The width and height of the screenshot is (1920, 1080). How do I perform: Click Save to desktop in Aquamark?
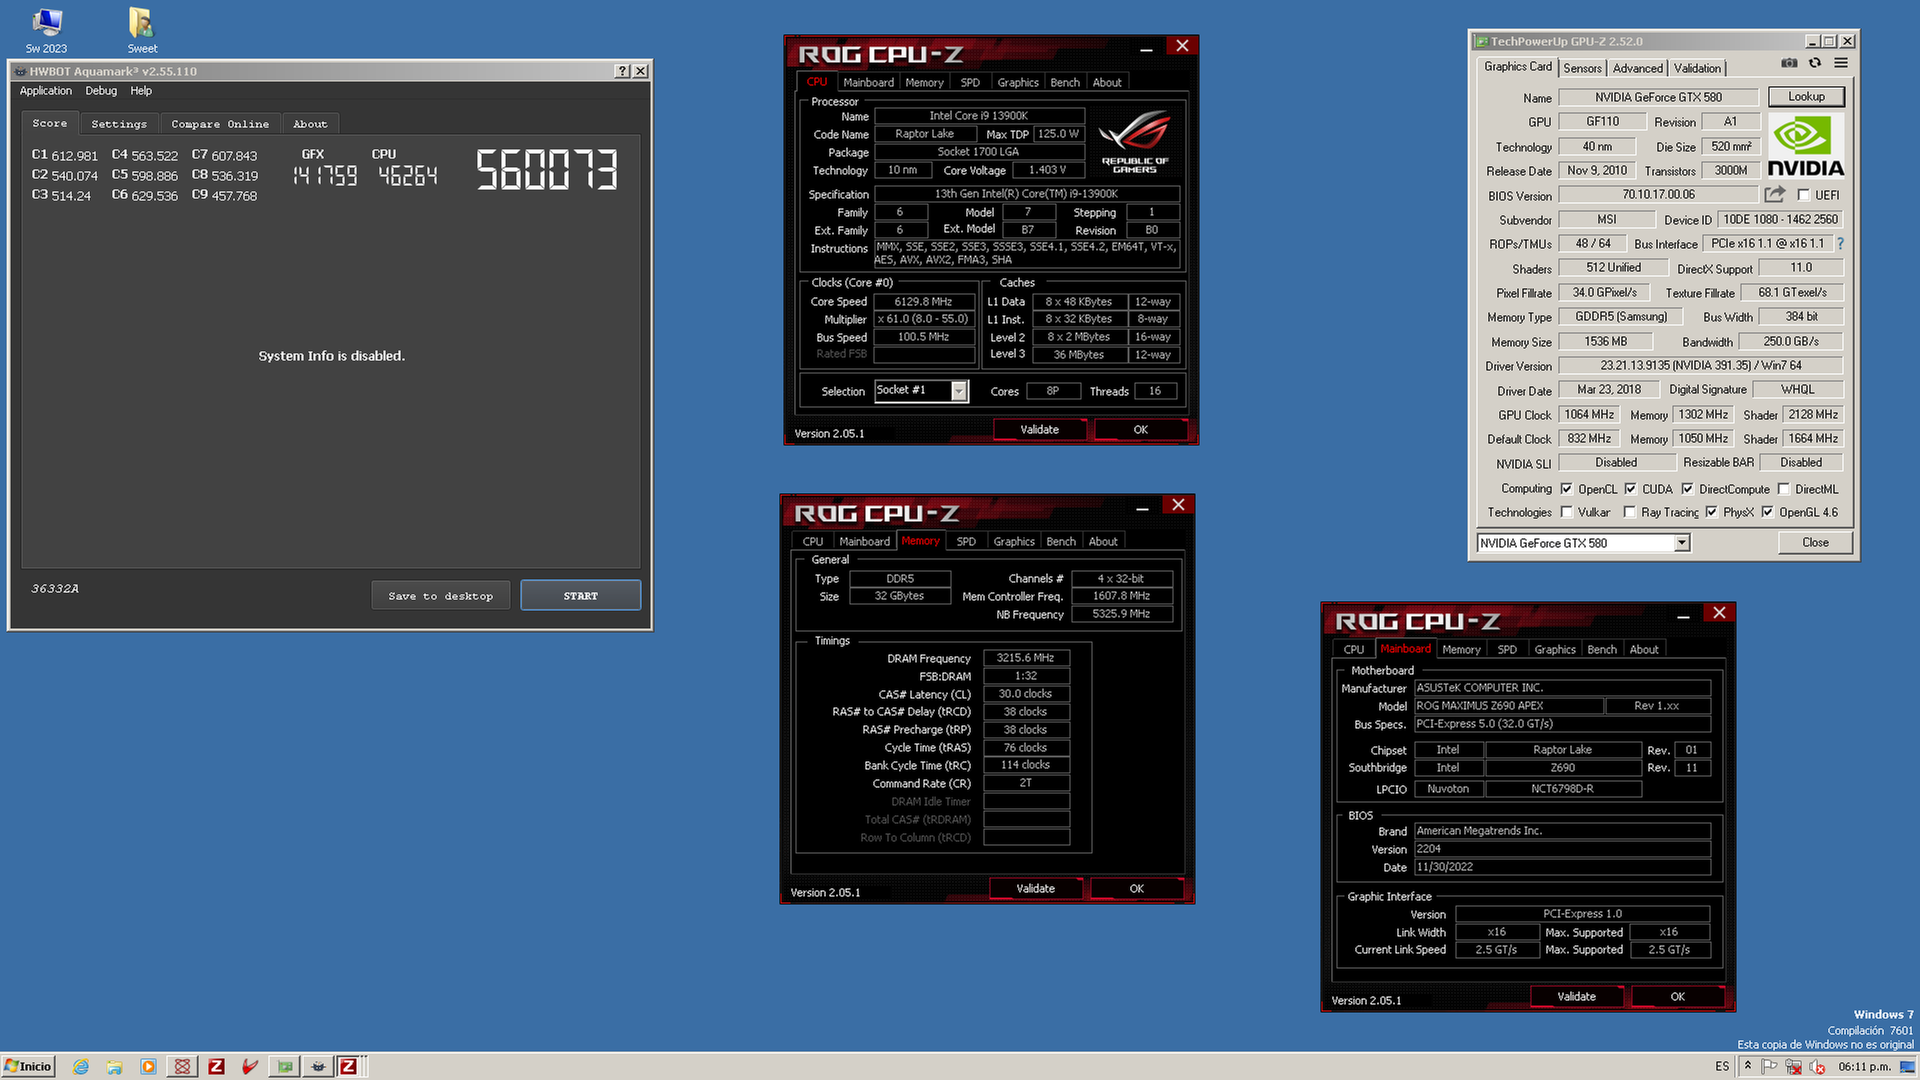coord(441,596)
